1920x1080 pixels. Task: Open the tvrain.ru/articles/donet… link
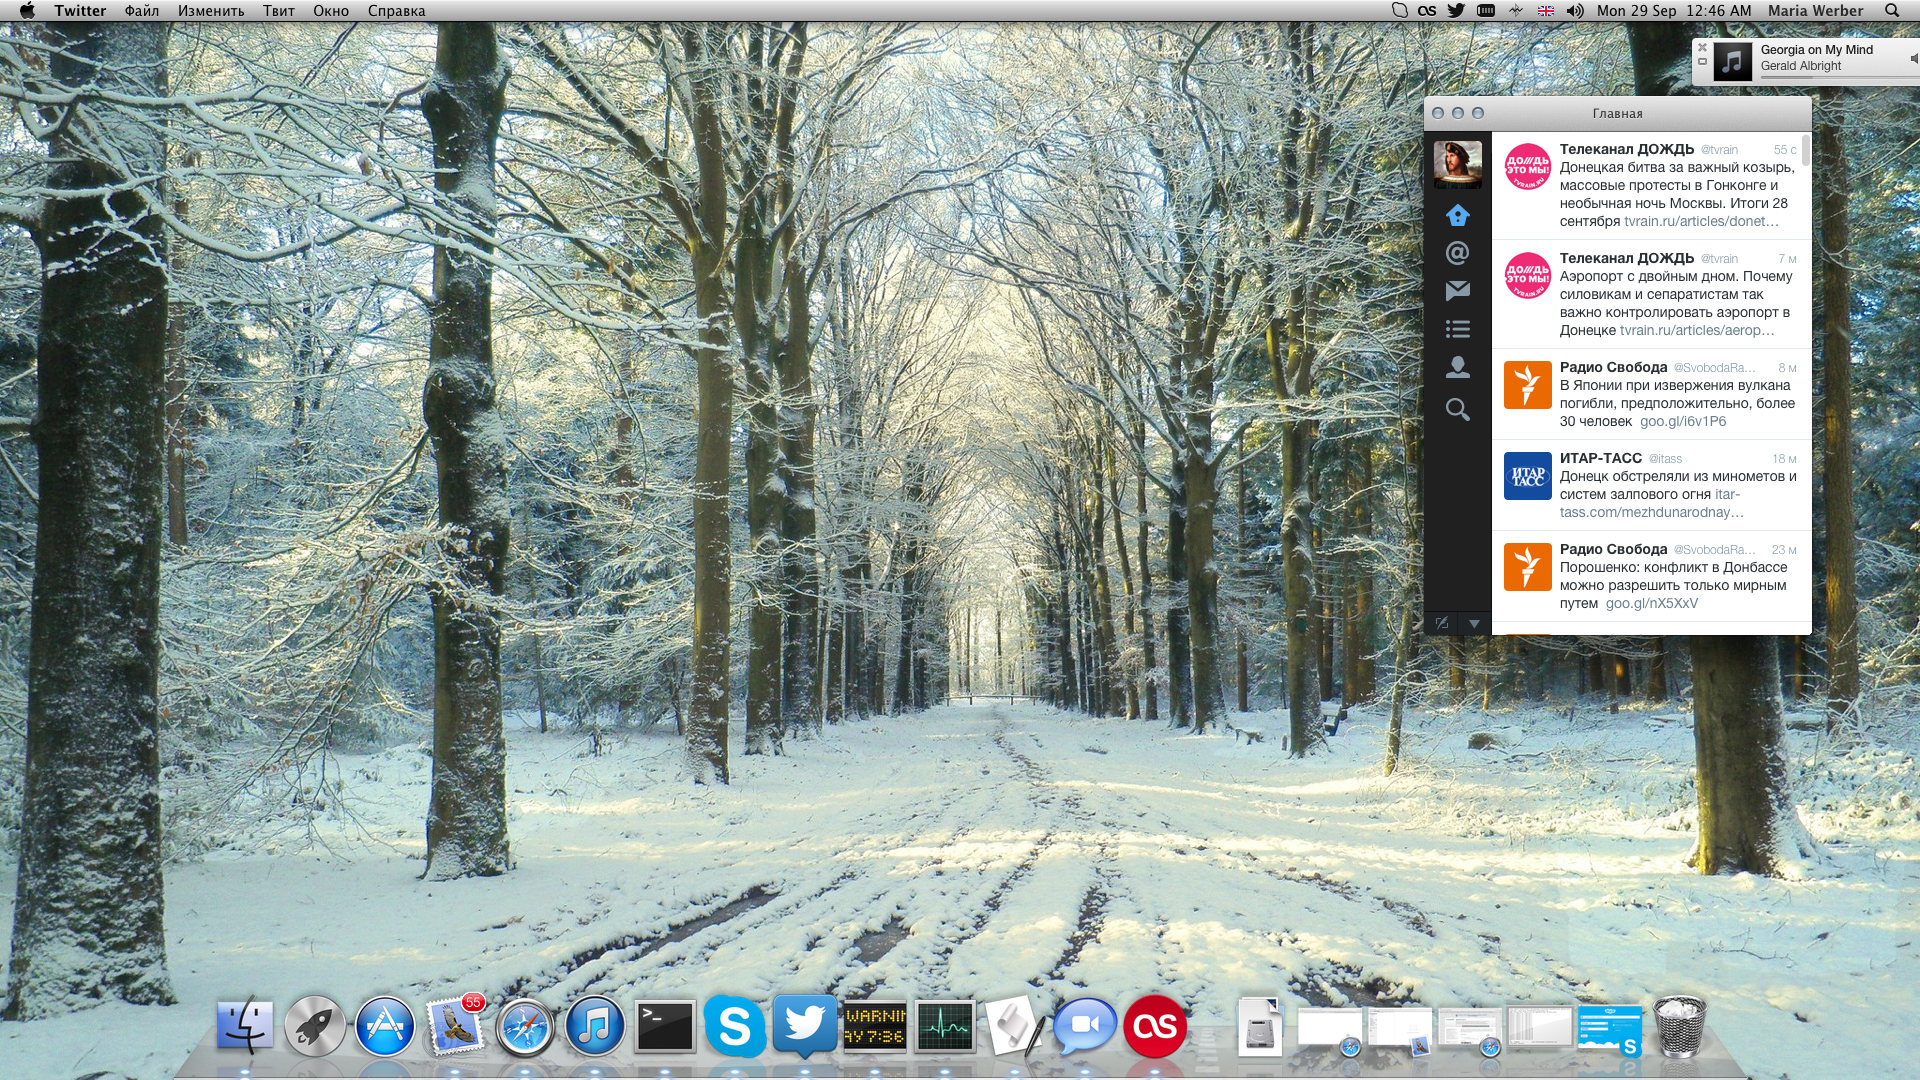pos(1701,222)
